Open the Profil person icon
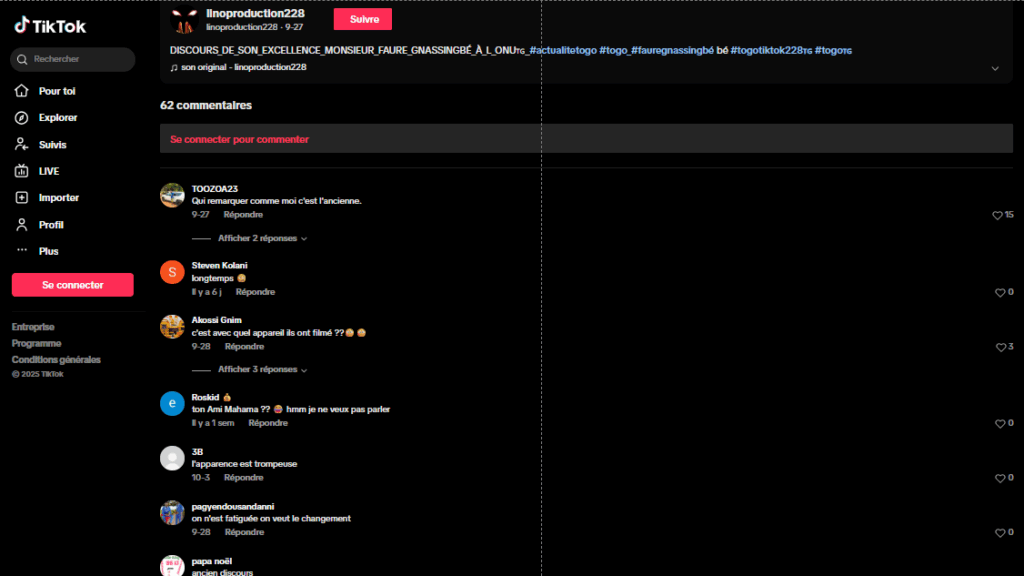 pyautogui.click(x=21, y=225)
